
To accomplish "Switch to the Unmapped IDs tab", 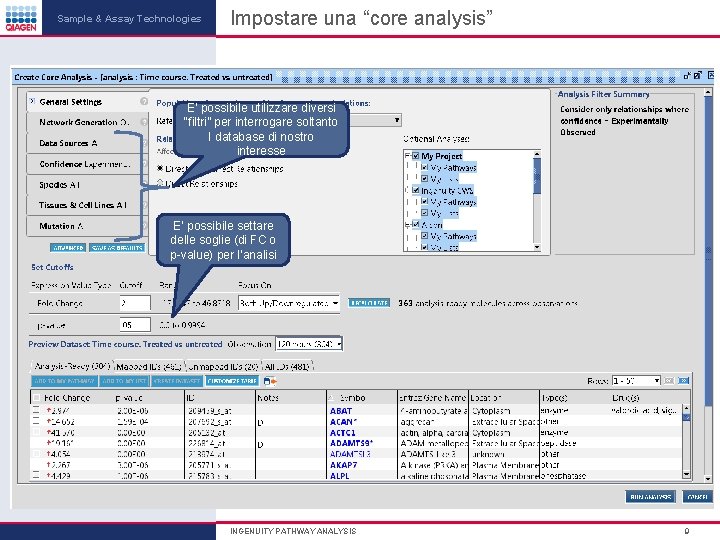I will click(223, 366).
